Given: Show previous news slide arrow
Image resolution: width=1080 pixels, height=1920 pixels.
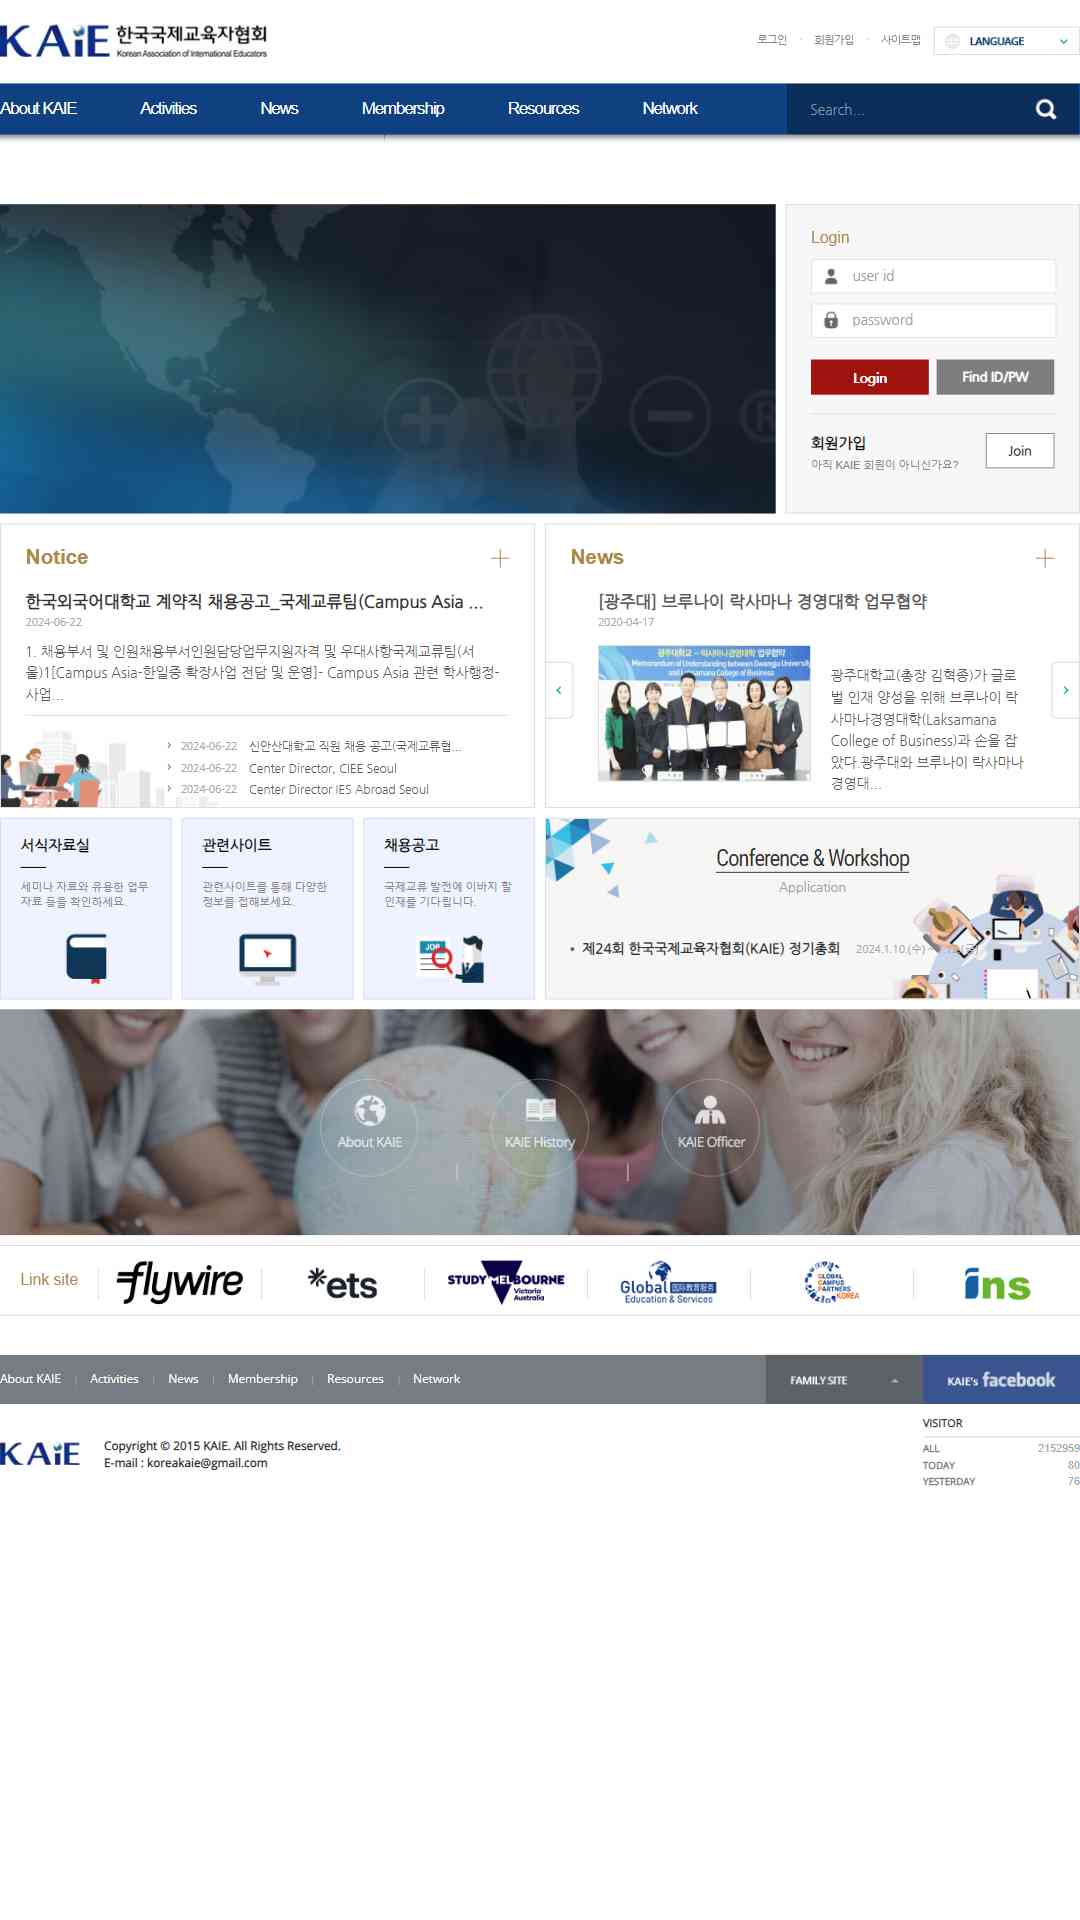Looking at the screenshot, I should 559,690.
